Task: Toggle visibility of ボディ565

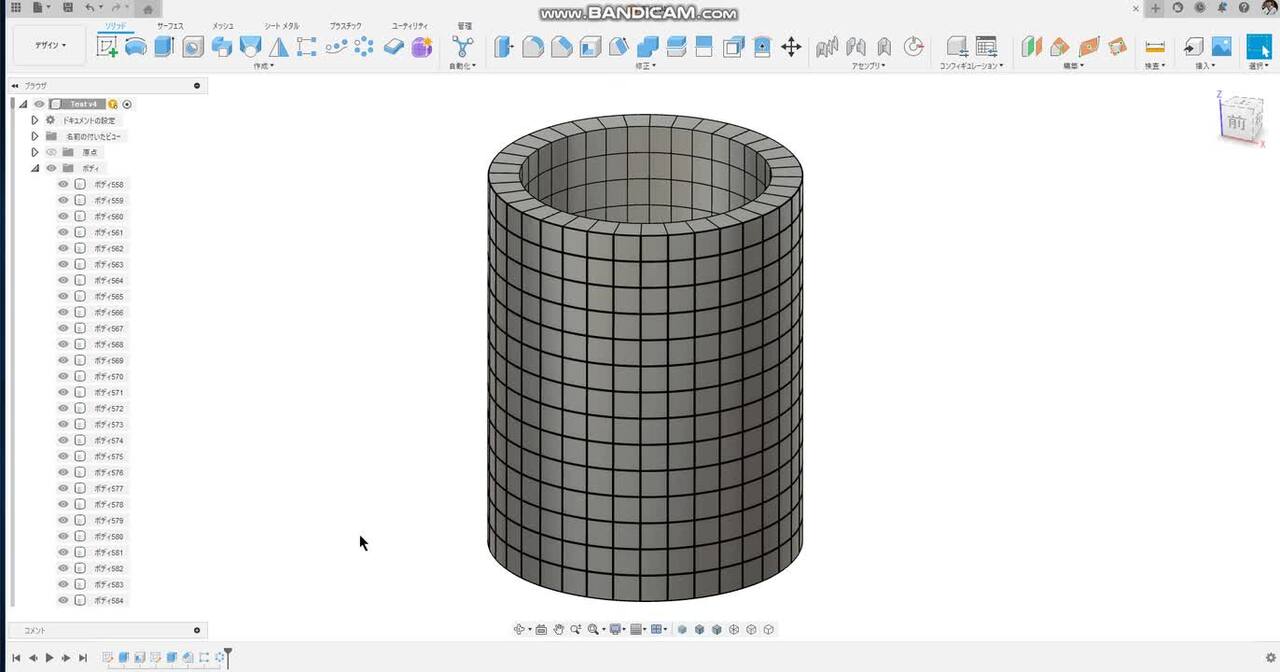Action: click(64, 296)
